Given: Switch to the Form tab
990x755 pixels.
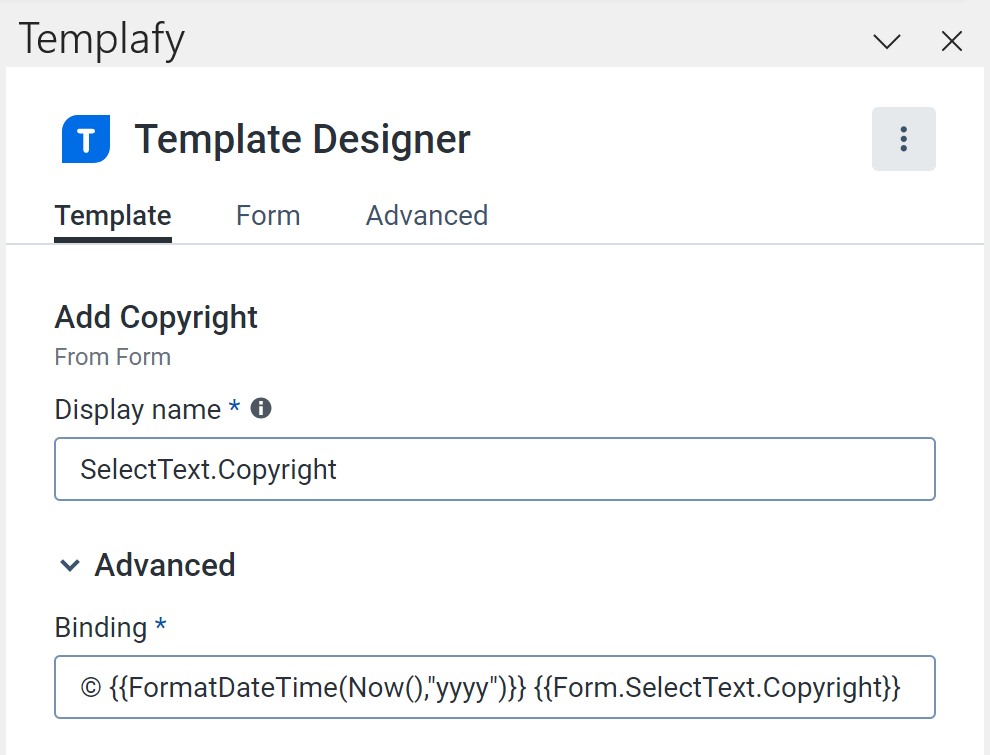Looking at the screenshot, I should 267,215.
